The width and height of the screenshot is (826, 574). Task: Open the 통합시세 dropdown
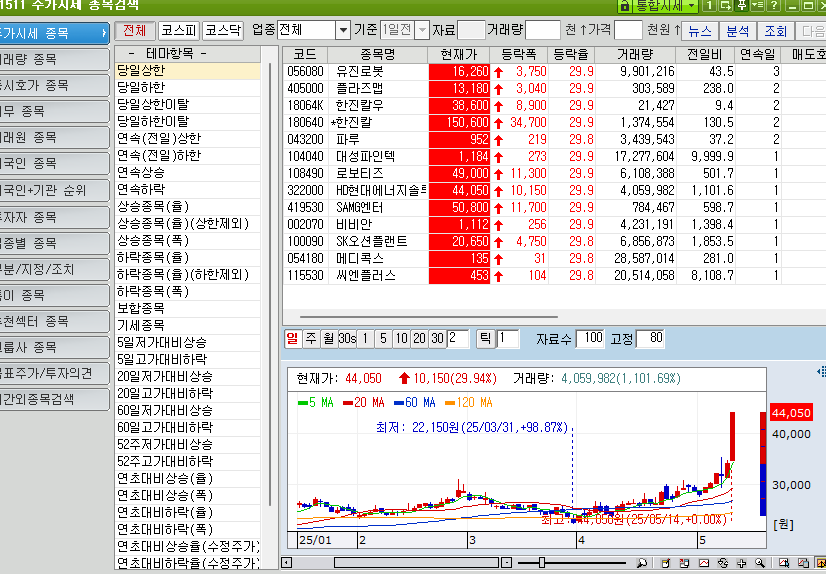point(692,6)
